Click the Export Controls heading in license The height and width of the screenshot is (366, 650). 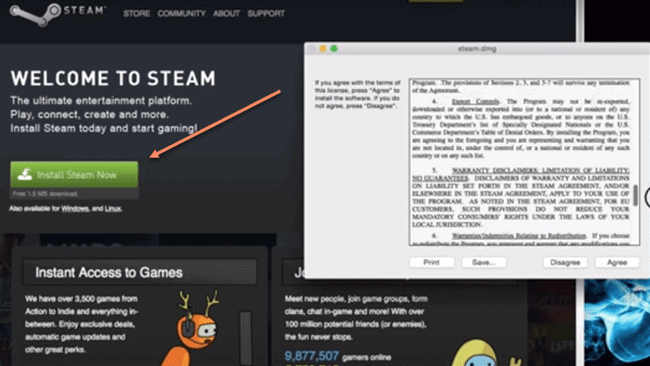coord(475,102)
